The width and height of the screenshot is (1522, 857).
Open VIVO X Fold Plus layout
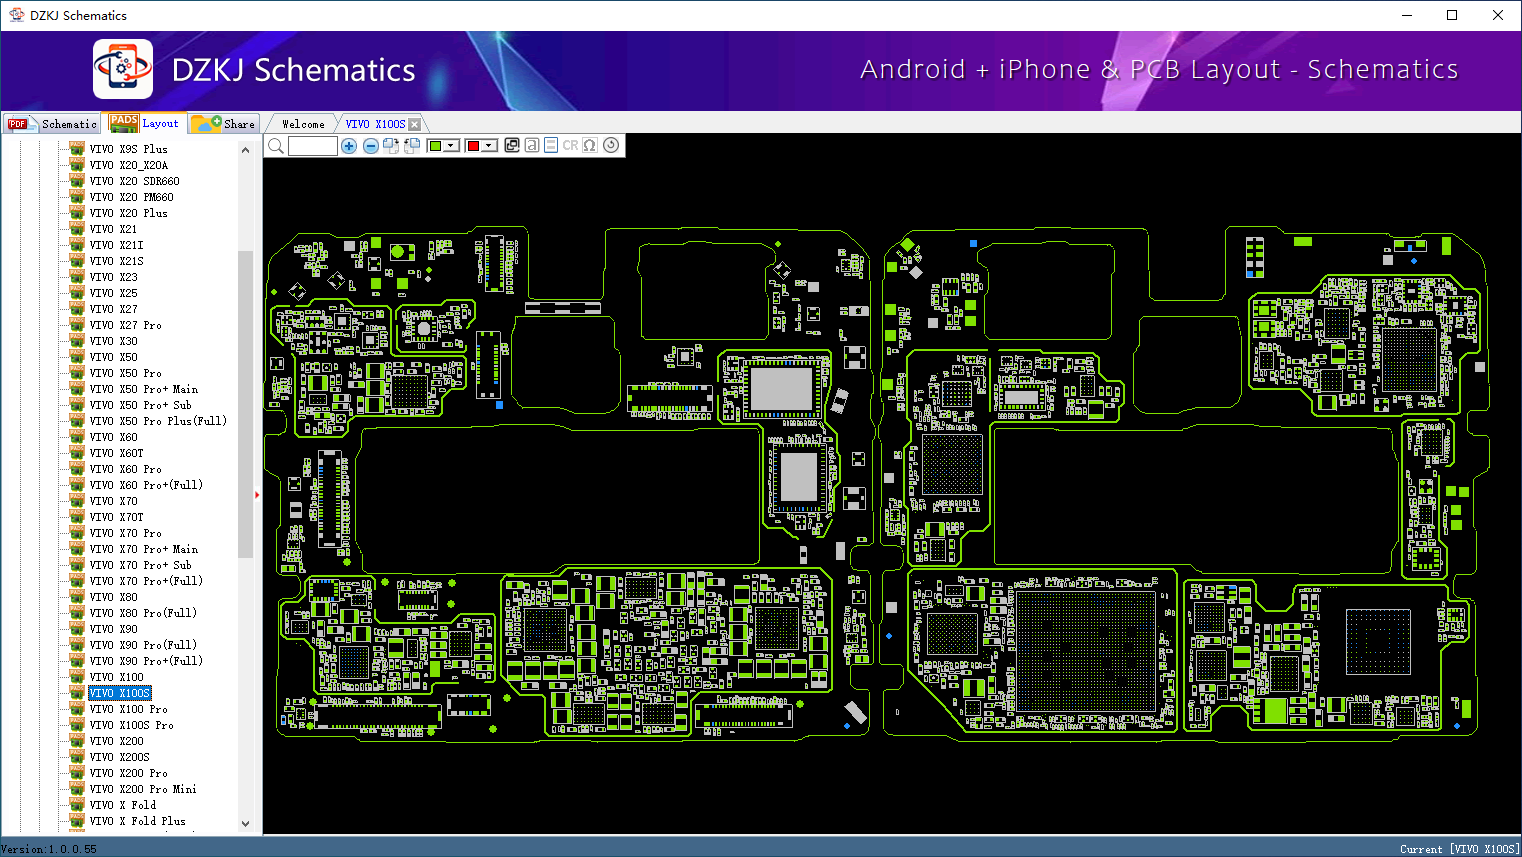click(137, 821)
